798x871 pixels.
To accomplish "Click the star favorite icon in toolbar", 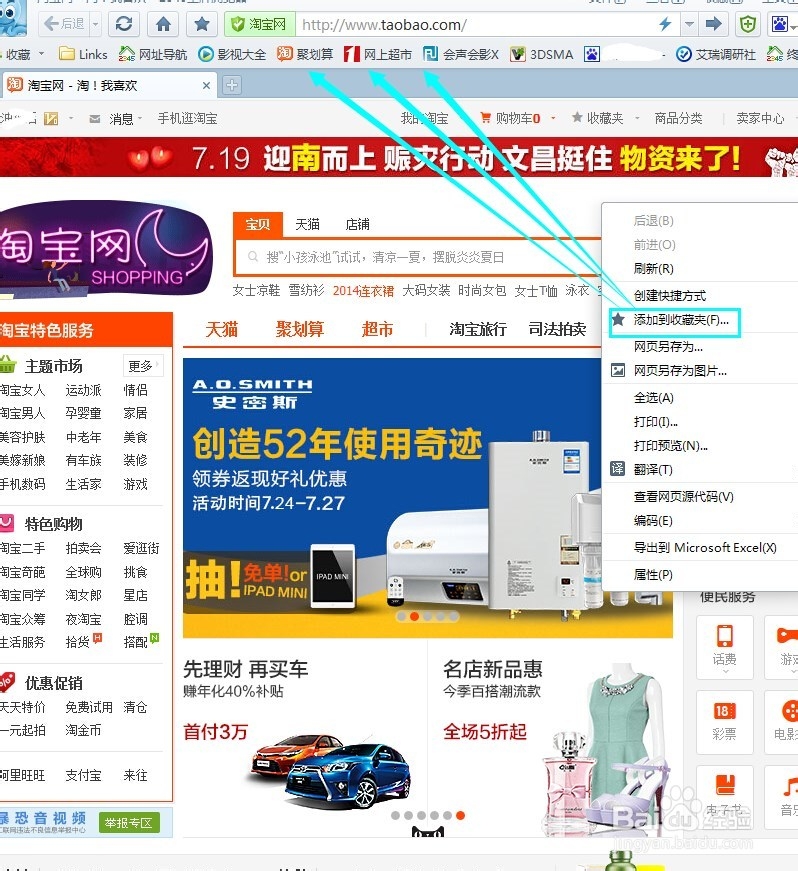I will [x=202, y=24].
